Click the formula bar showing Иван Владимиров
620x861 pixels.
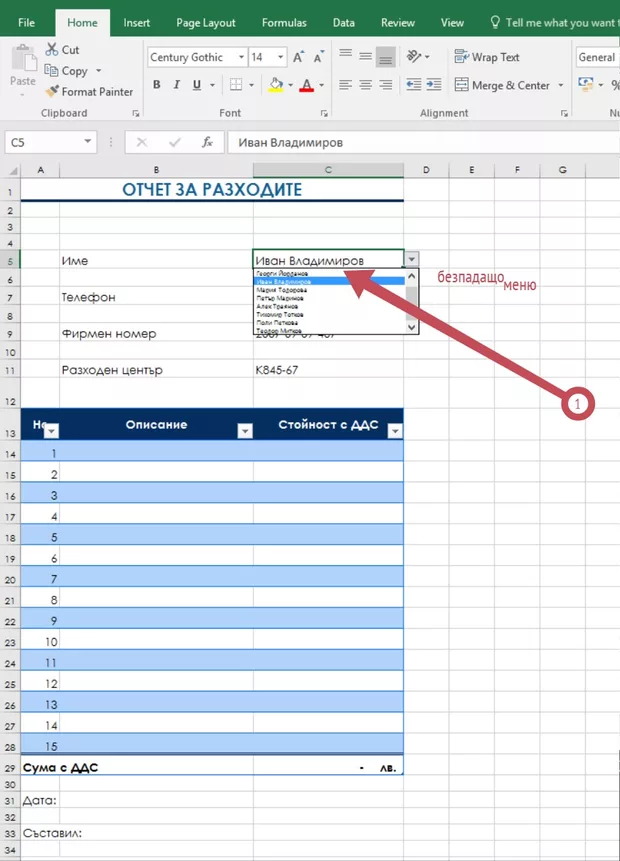[423, 142]
